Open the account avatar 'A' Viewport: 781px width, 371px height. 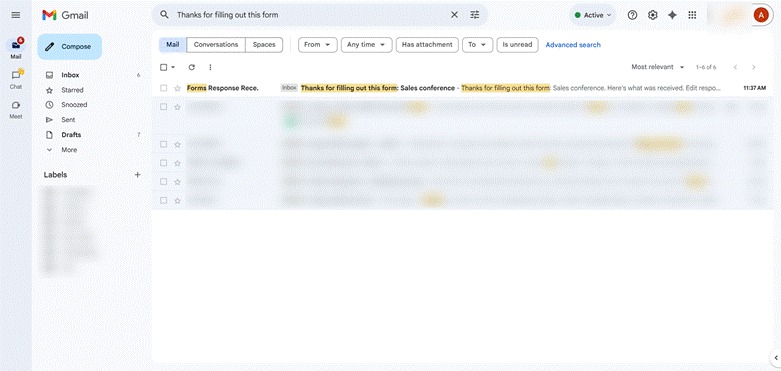(761, 15)
